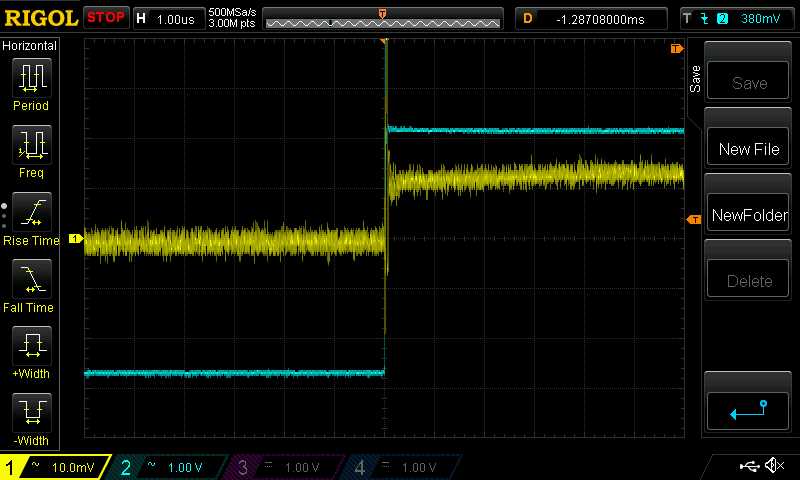Viewport: 800px width, 480px height.
Task: Click the trigger T label in top bar
Action: coord(687,19)
